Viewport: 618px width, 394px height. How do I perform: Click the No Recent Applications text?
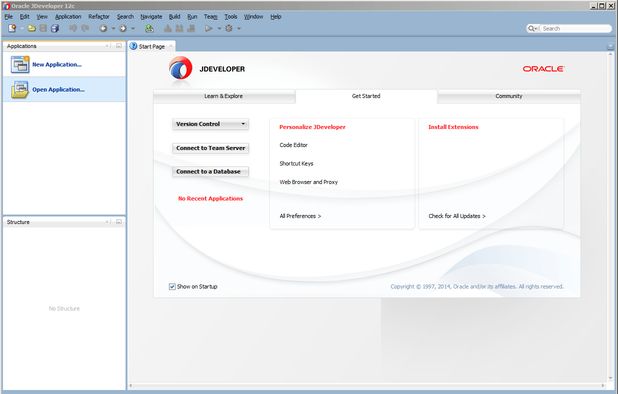(x=210, y=199)
